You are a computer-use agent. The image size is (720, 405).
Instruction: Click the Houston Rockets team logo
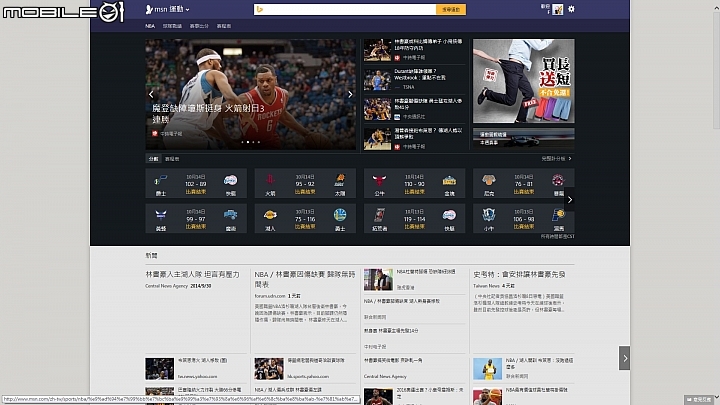click(270, 180)
